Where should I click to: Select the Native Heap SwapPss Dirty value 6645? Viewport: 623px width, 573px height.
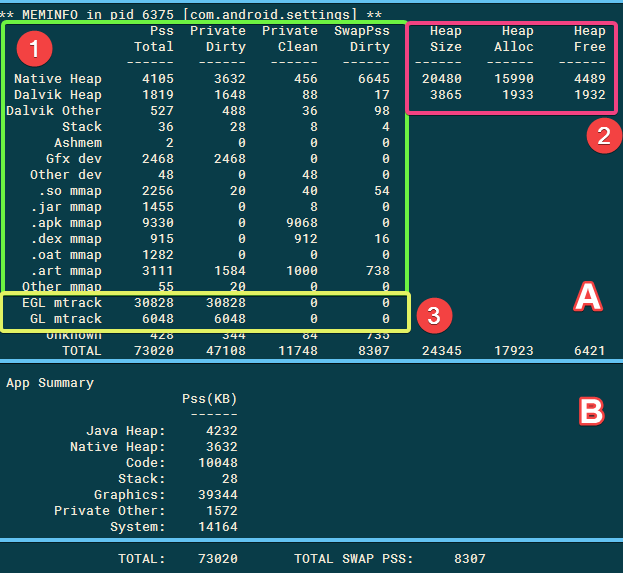[373, 79]
